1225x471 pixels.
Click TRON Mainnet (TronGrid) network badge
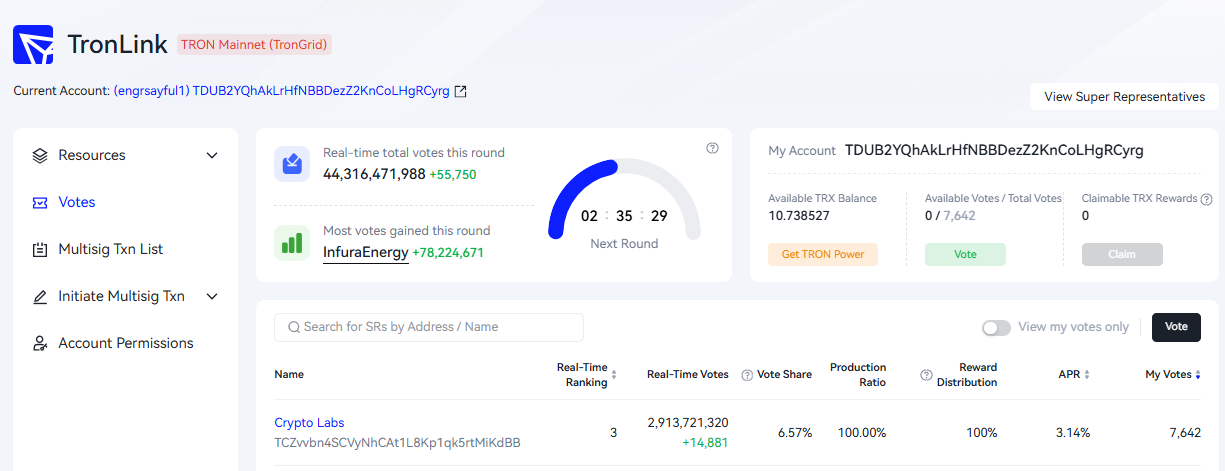coord(254,44)
